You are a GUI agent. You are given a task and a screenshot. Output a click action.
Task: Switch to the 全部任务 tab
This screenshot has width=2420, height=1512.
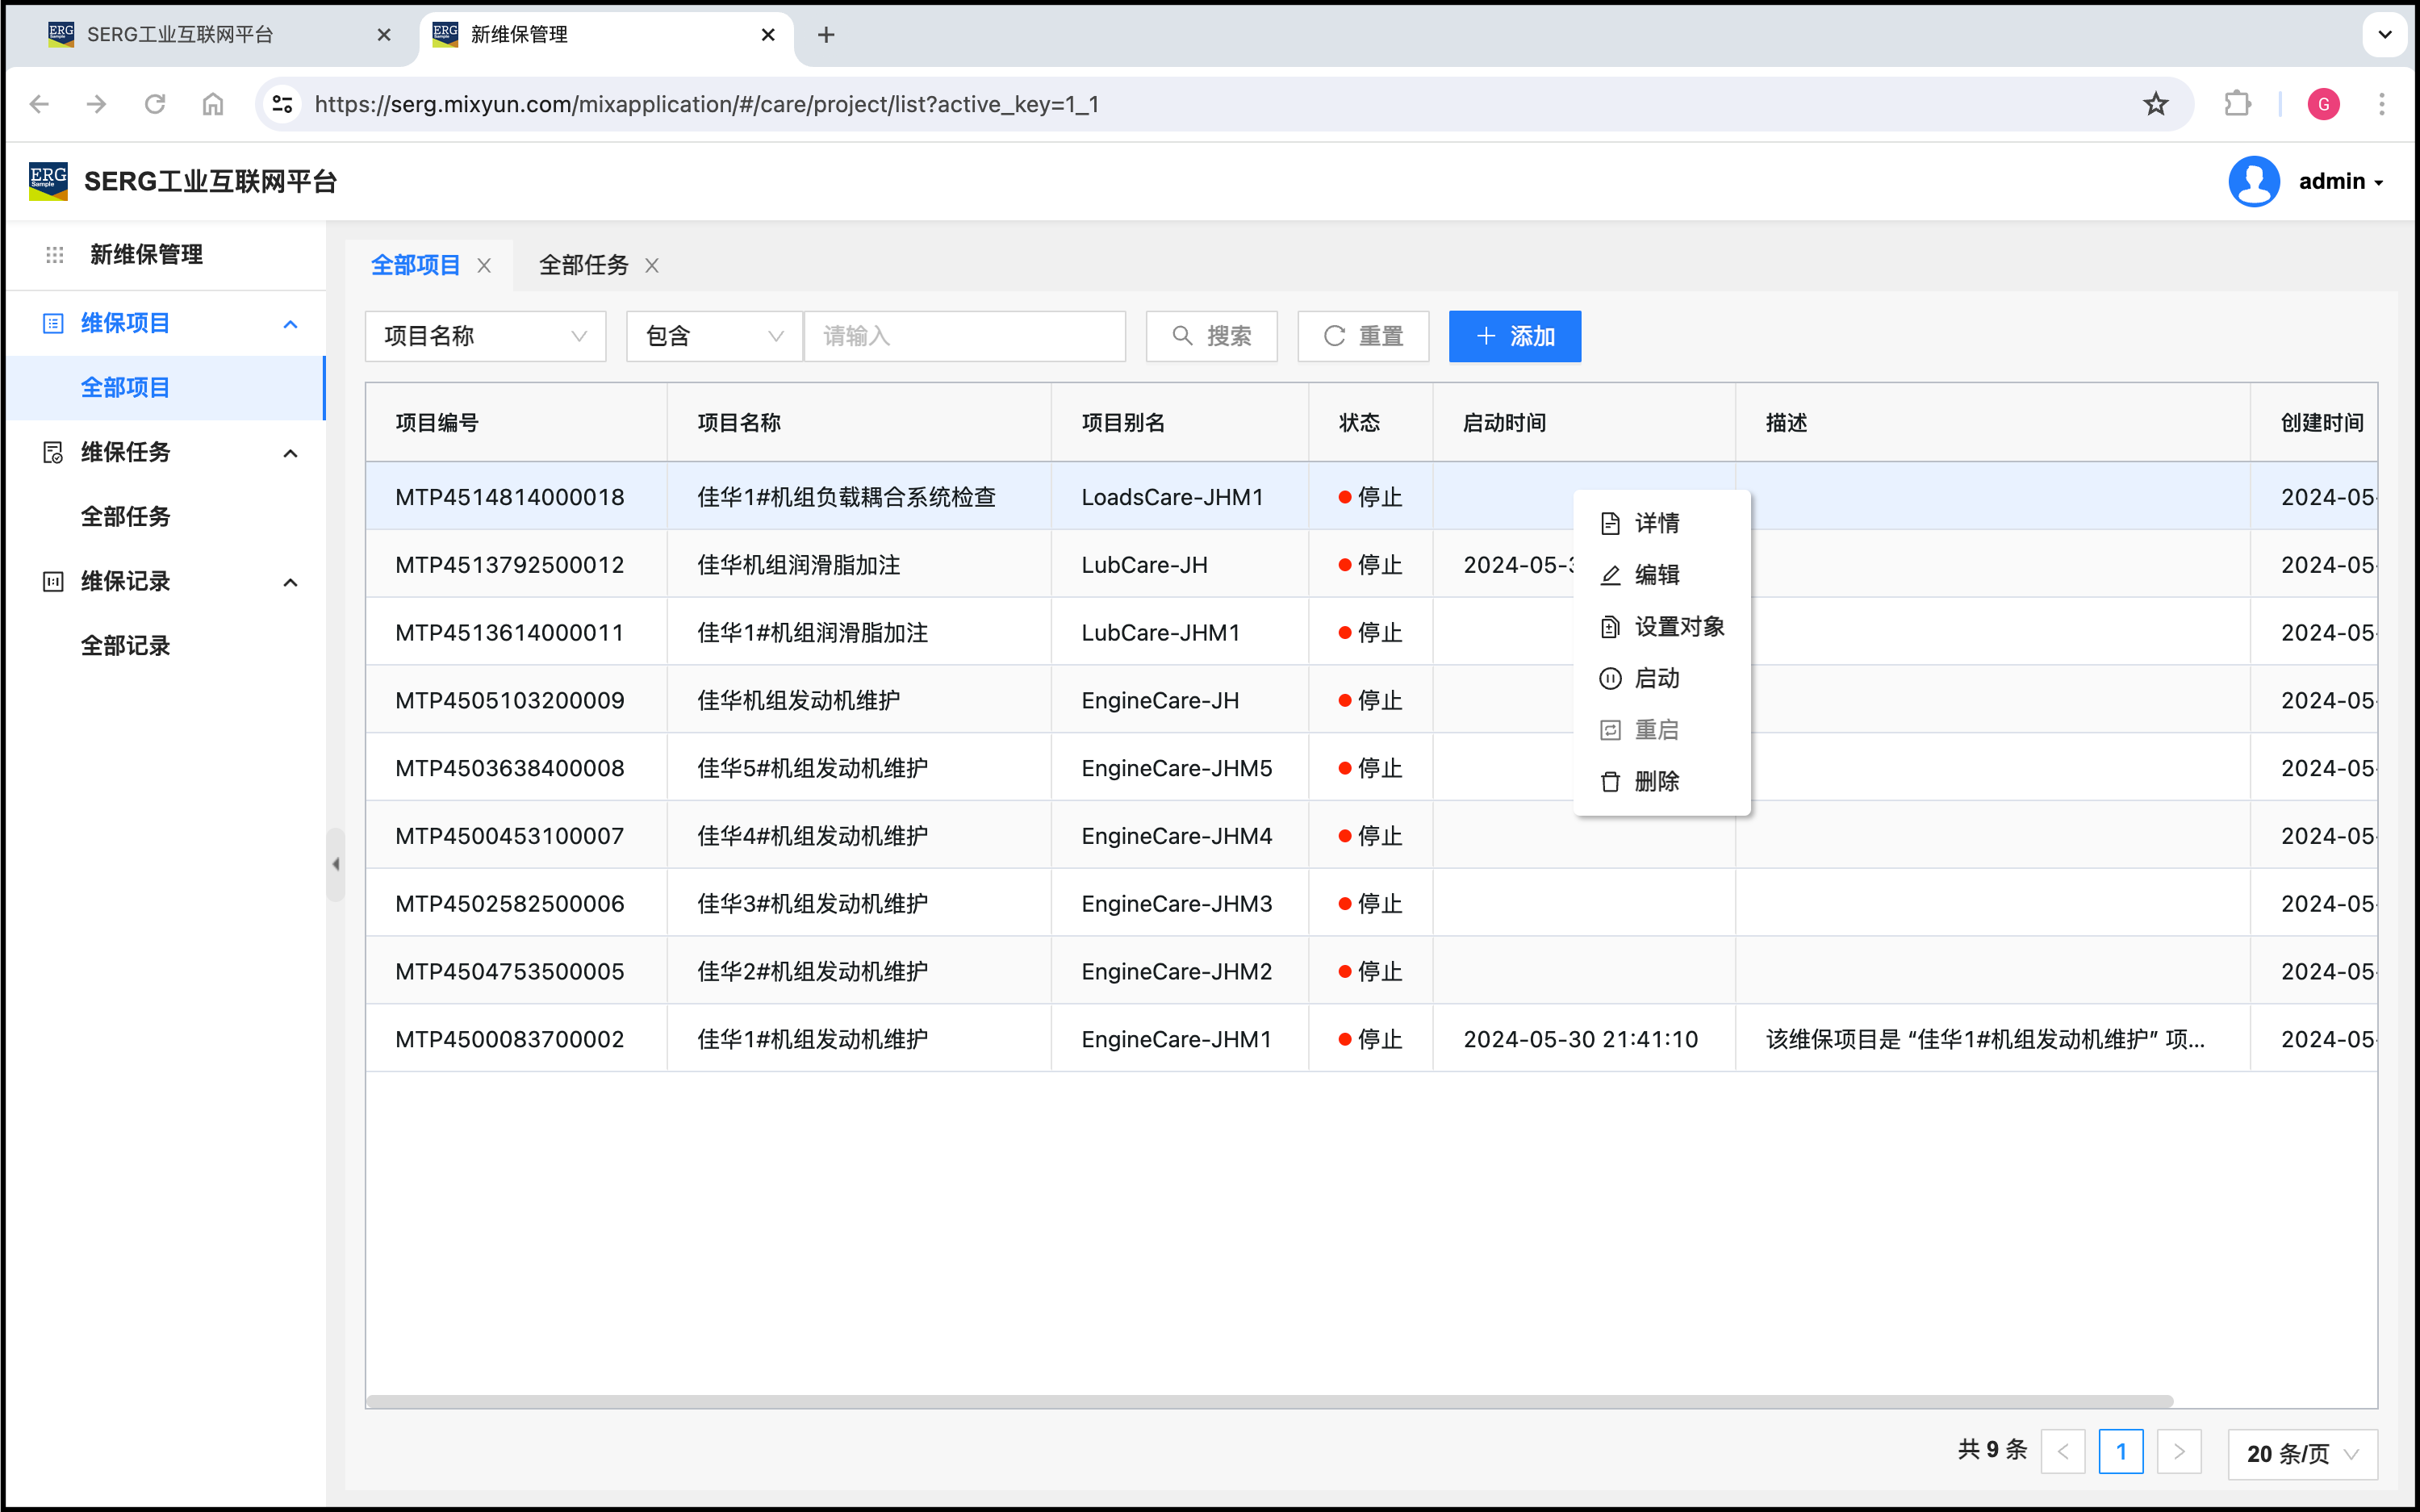point(584,265)
